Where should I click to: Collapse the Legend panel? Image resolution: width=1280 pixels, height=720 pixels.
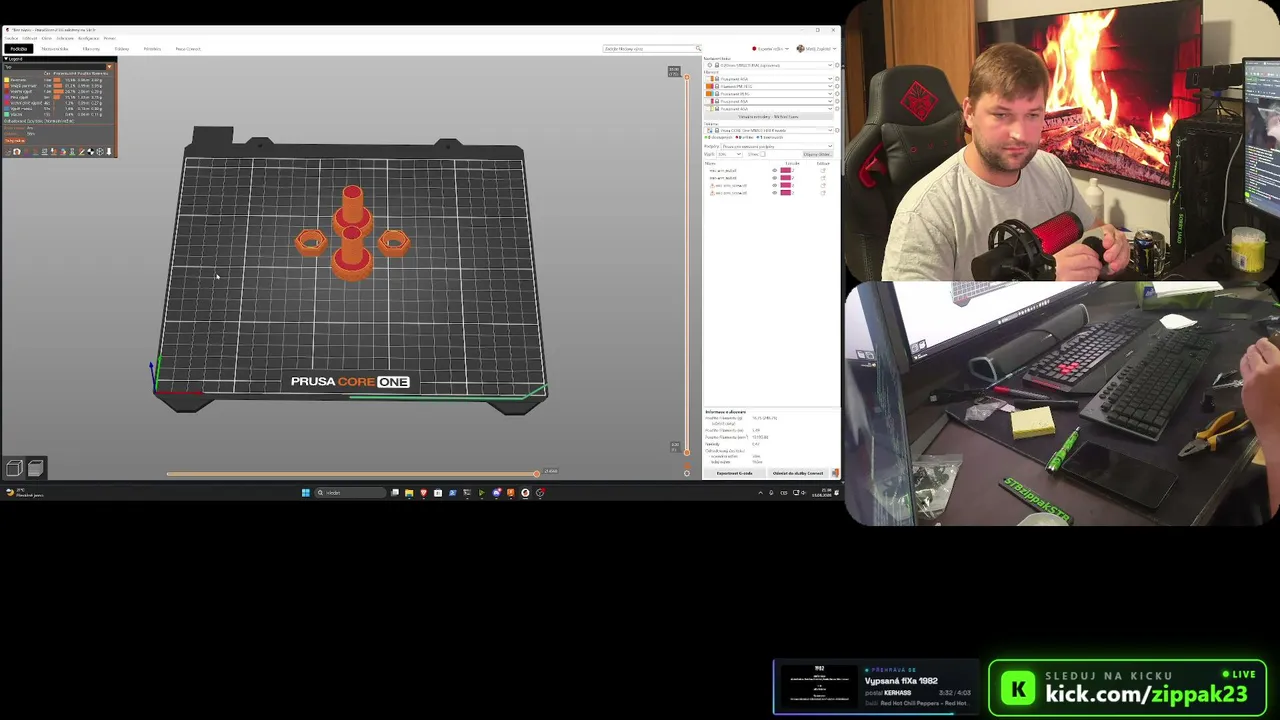point(7,59)
